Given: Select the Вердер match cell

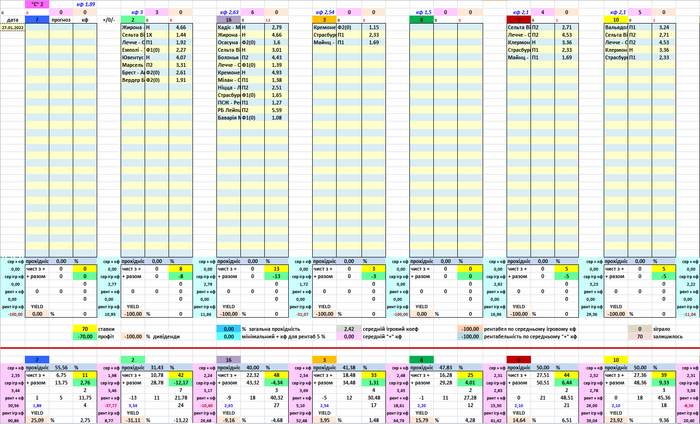Looking at the screenshot, I should [x=133, y=80].
